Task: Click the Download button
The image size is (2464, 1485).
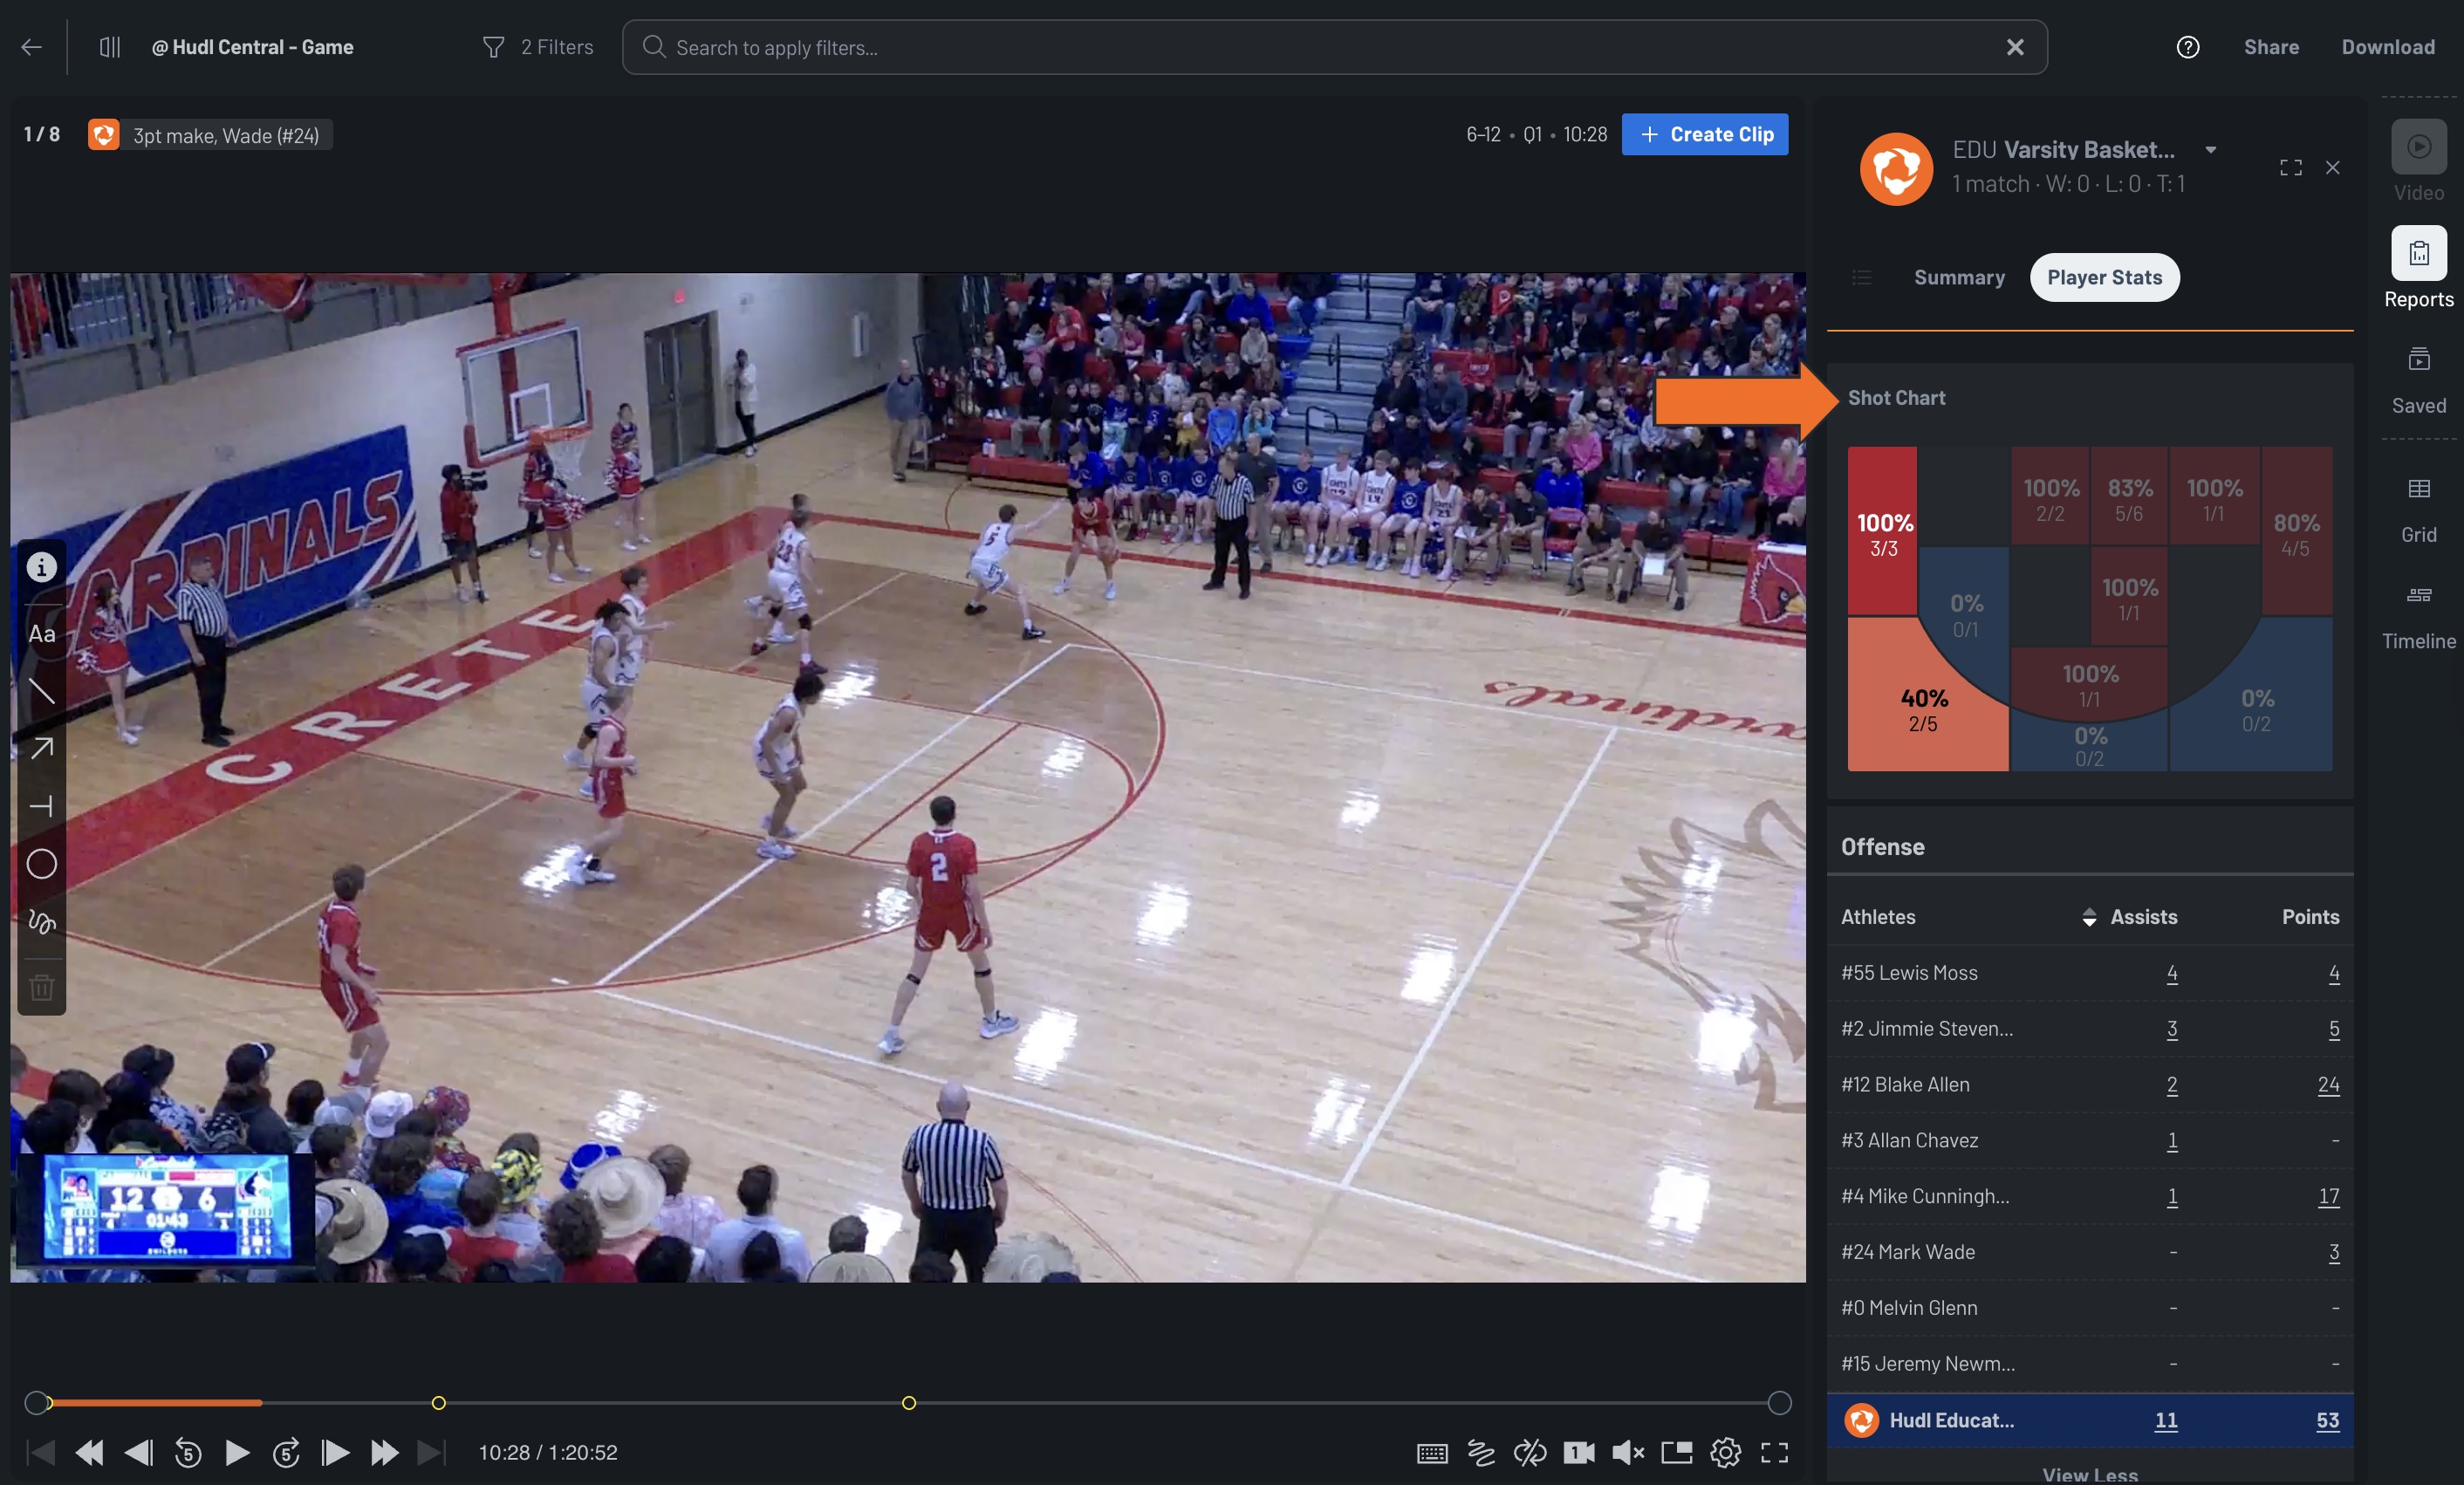Action: pos(2388,47)
